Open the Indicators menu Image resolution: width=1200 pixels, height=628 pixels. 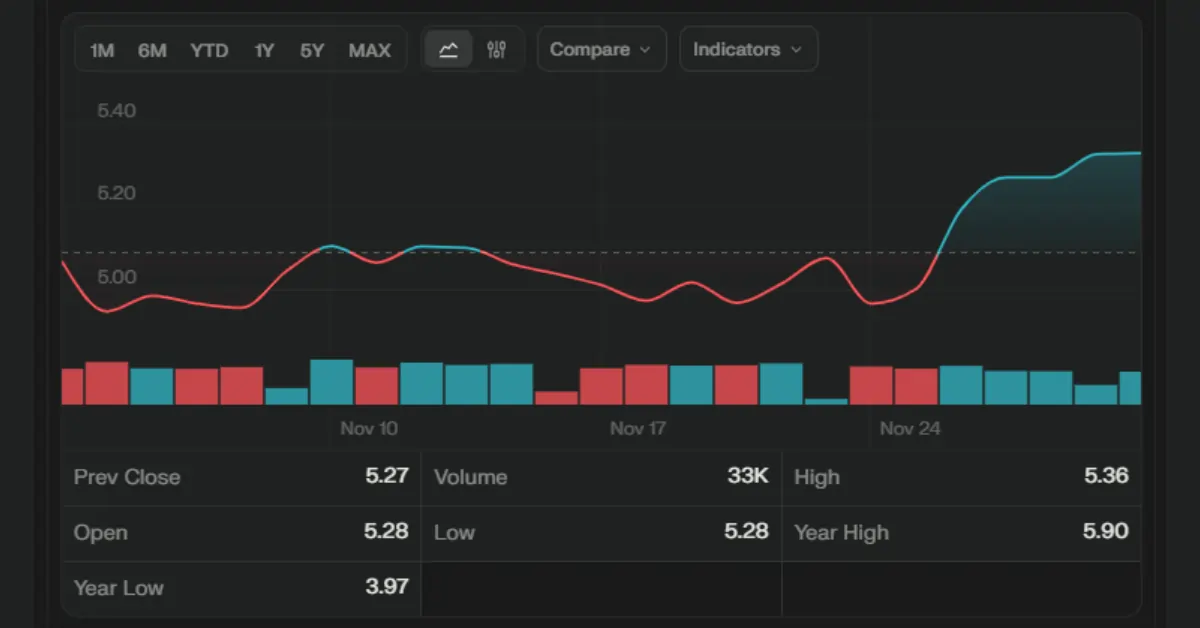pos(748,48)
